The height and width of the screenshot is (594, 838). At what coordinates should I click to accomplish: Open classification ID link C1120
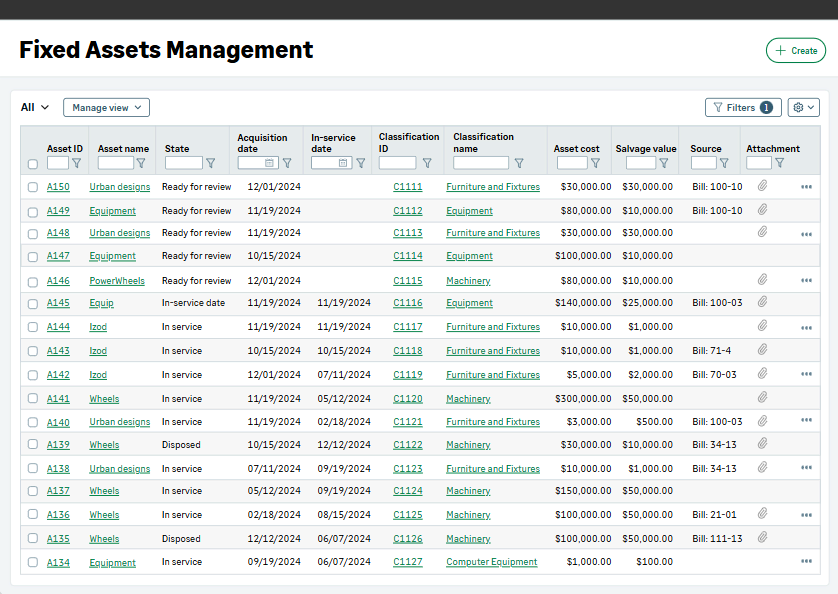pyautogui.click(x=408, y=399)
